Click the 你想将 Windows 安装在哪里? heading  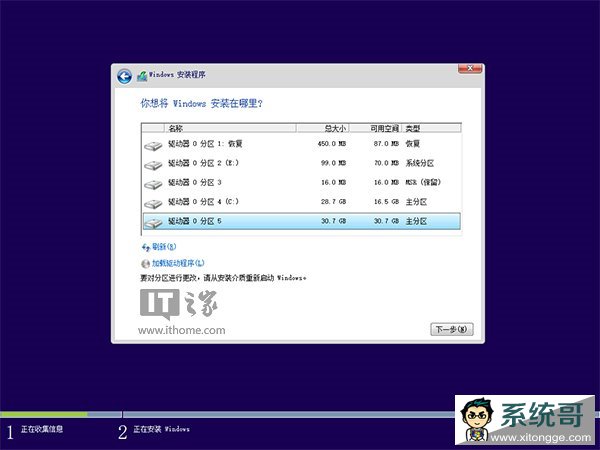coord(201,103)
